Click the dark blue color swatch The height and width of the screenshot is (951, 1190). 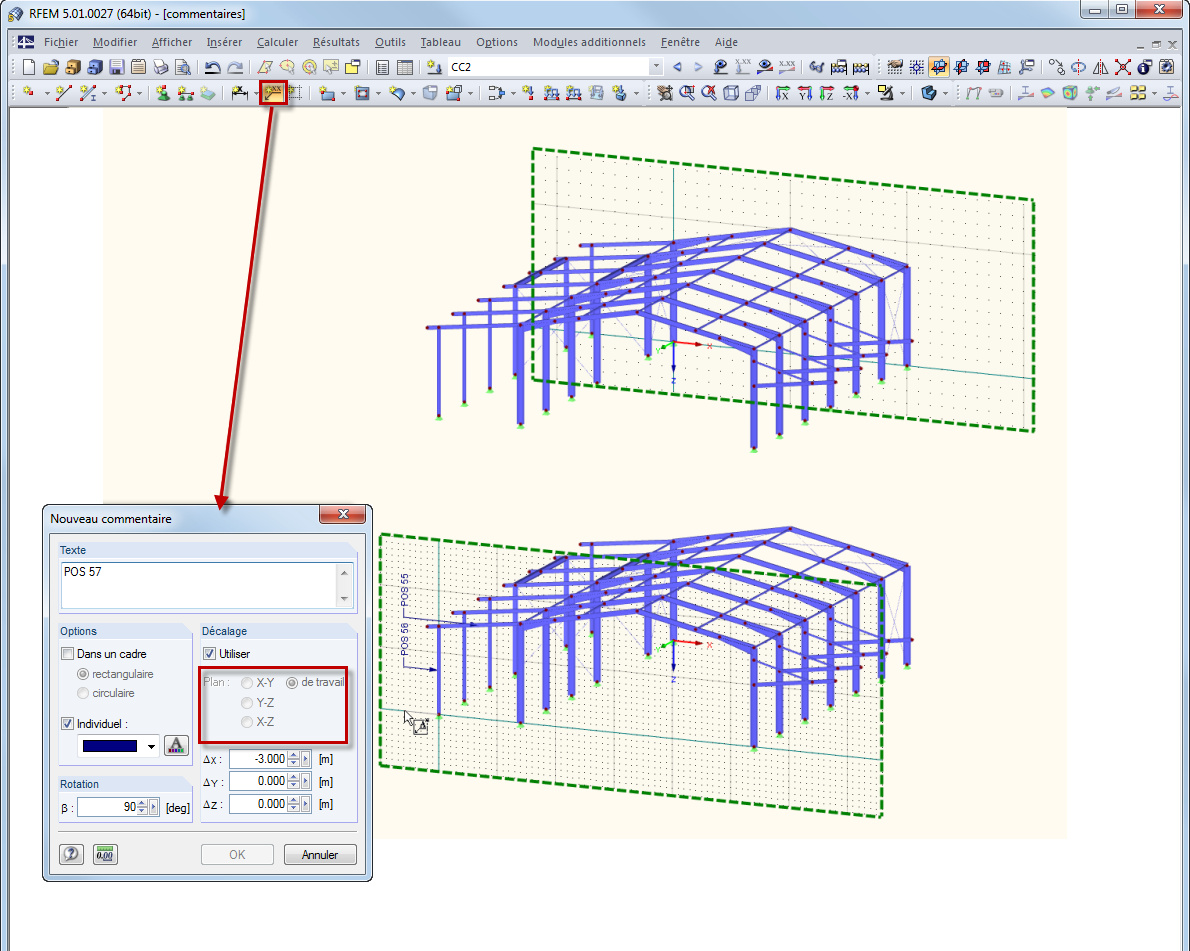click(110, 747)
